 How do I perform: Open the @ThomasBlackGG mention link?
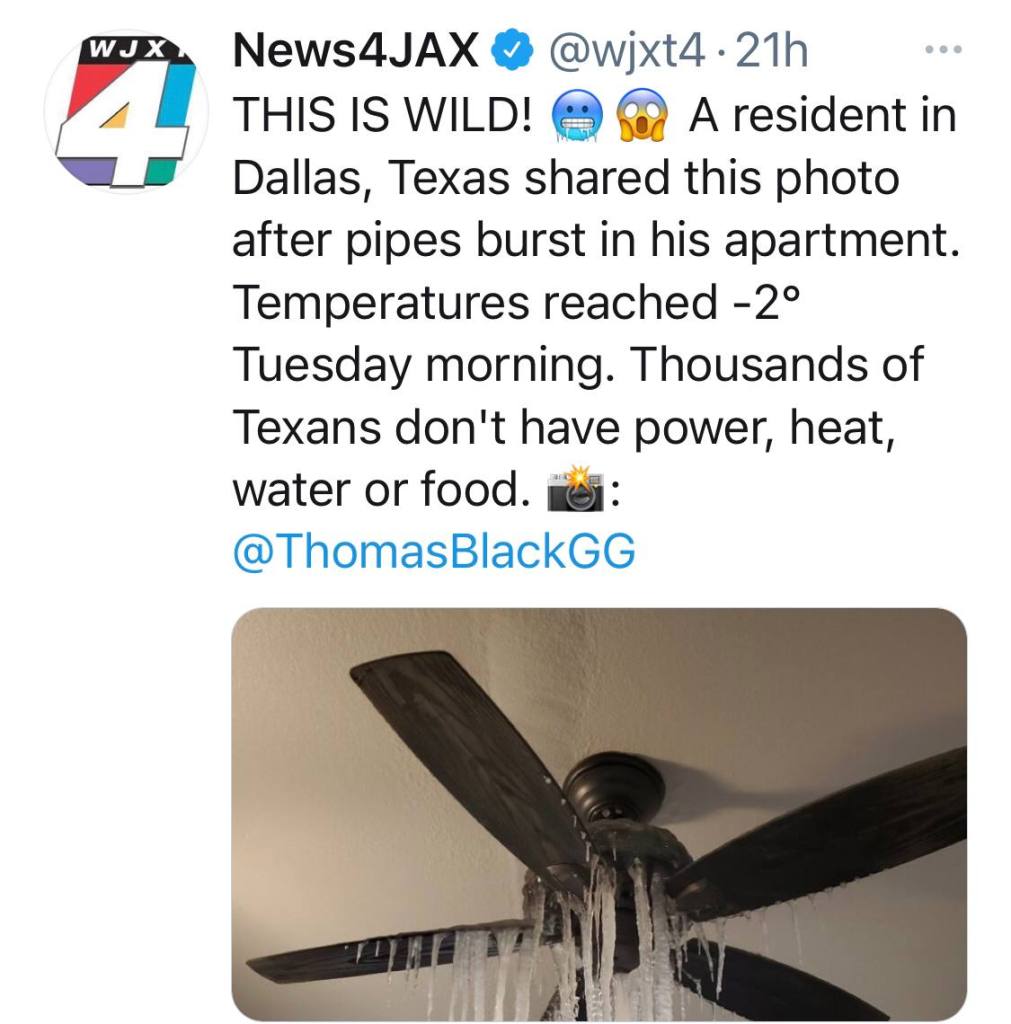(x=434, y=551)
